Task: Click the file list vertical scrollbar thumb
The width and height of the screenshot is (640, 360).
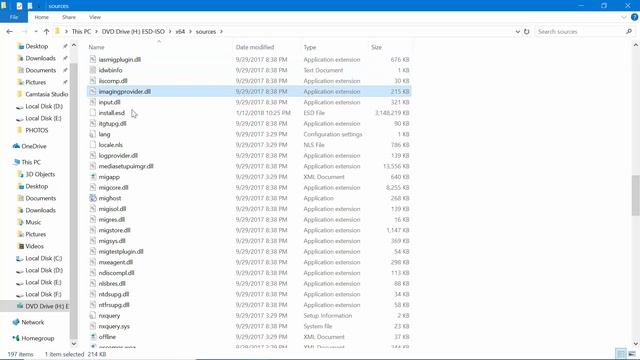Action: (x=636, y=195)
